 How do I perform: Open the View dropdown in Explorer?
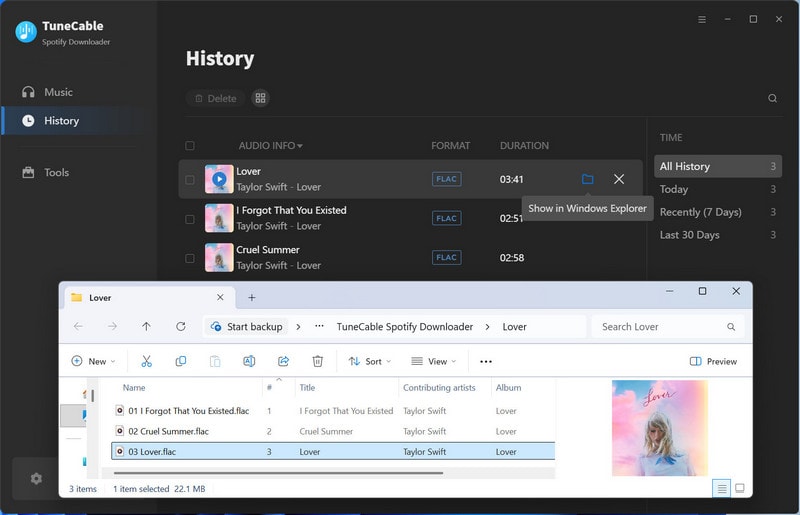point(434,361)
